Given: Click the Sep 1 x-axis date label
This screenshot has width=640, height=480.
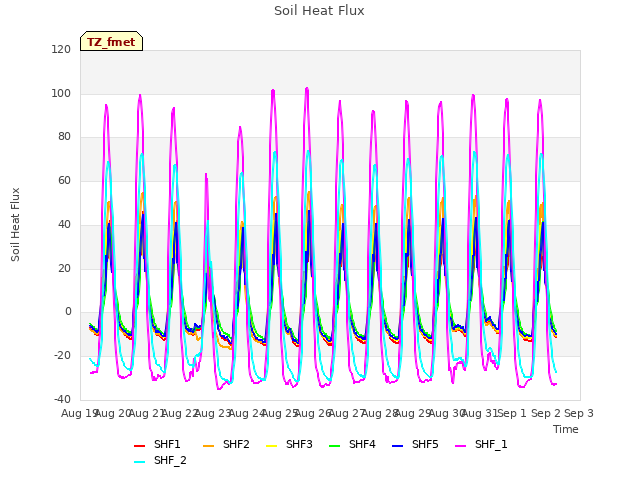Looking at the screenshot, I should (x=512, y=413).
